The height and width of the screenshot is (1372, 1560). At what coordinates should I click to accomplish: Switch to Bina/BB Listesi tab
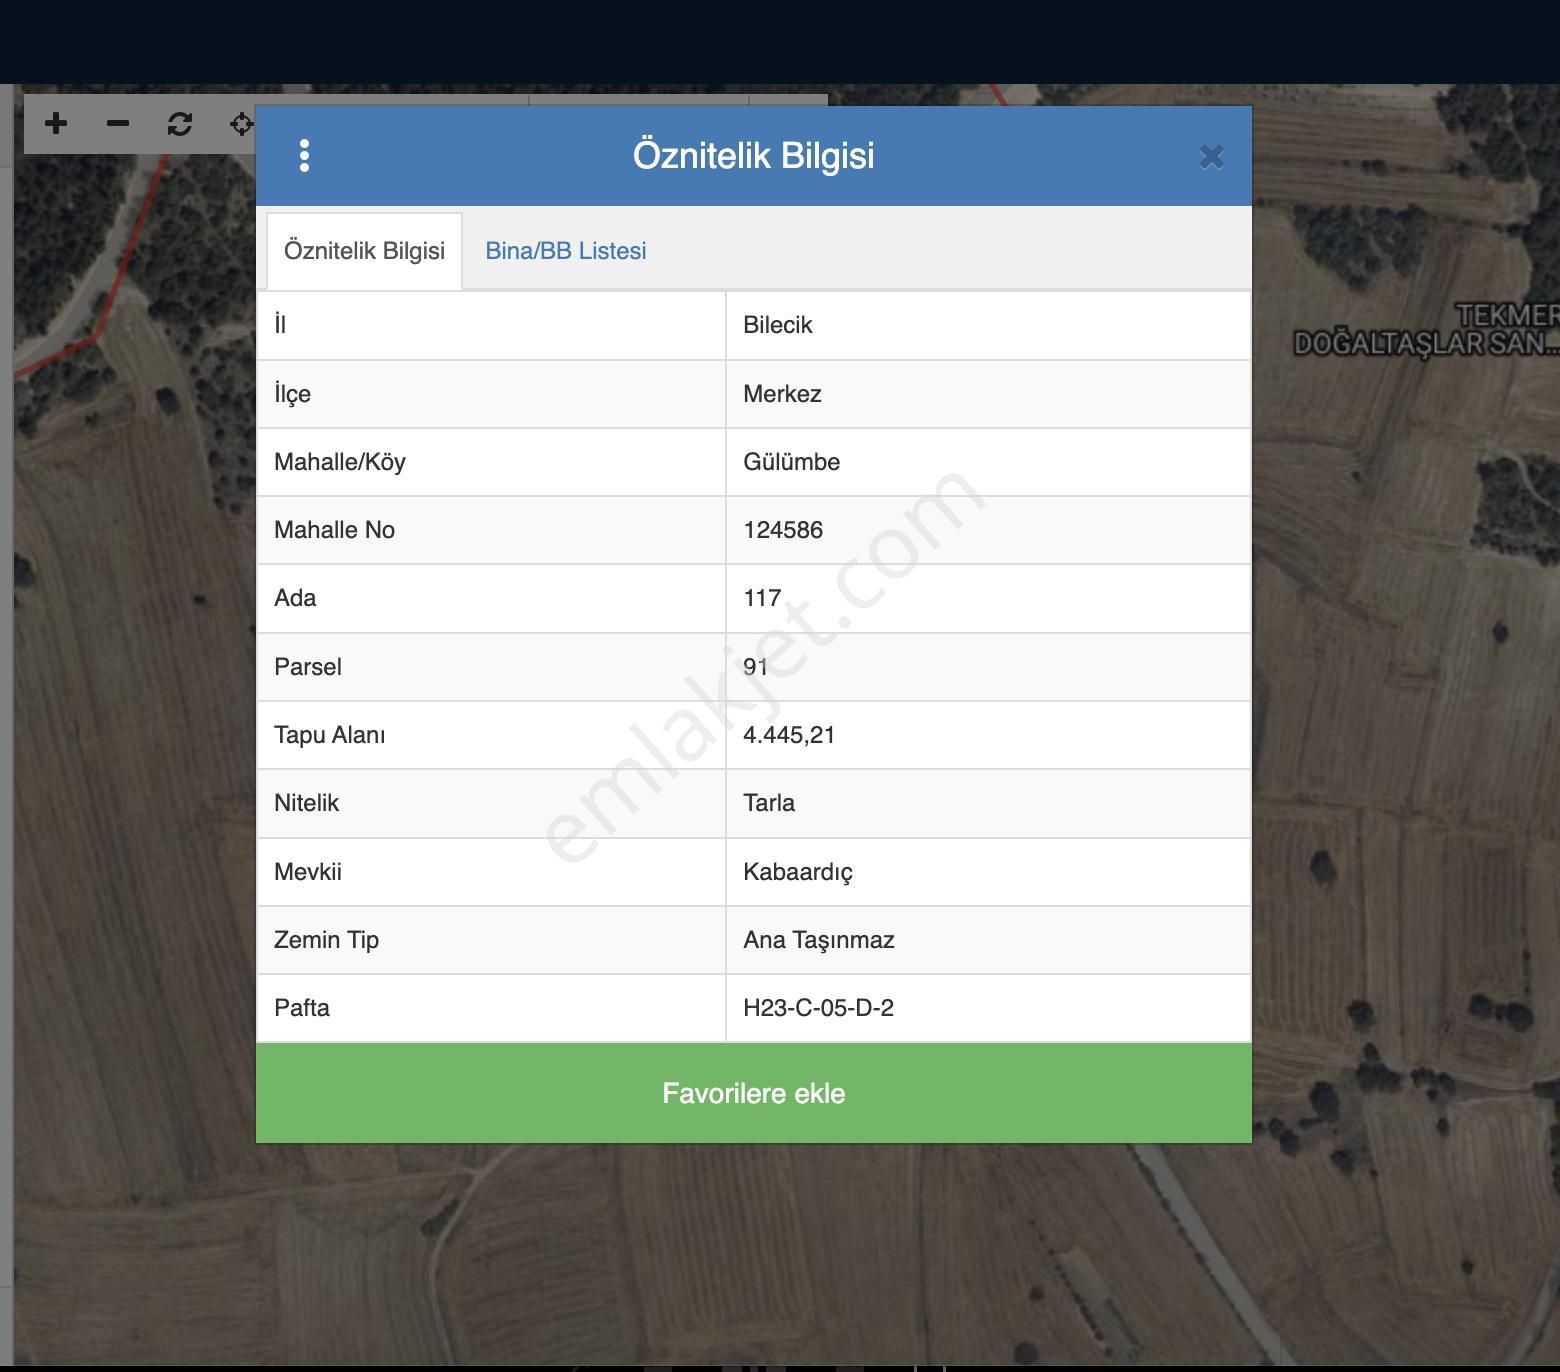tap(566, 251)
